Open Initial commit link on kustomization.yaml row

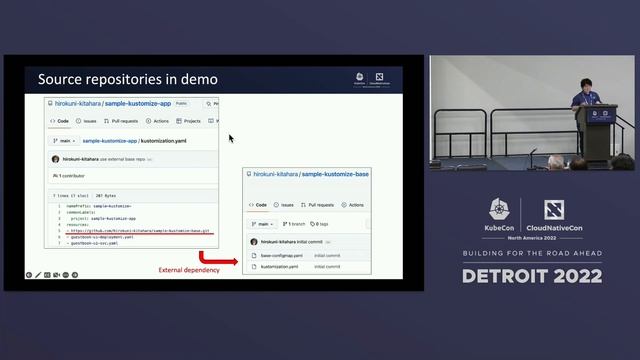point(327,267)
